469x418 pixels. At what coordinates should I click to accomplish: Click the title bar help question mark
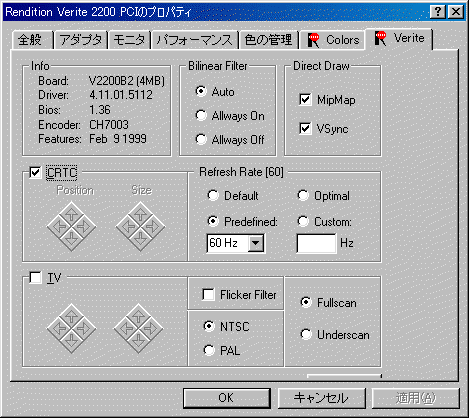pyautogui.click(x=437, y=12)
